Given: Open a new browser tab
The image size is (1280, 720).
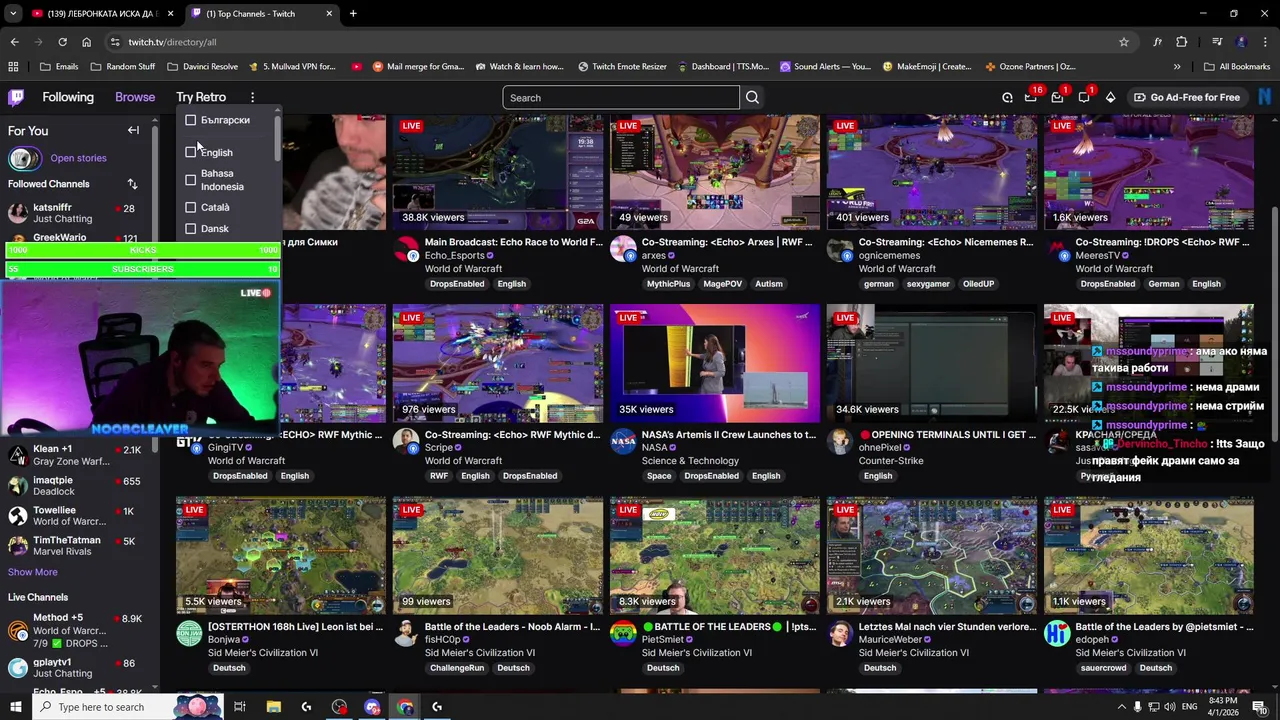Looking at the screenshot, I should coord(353,14).
